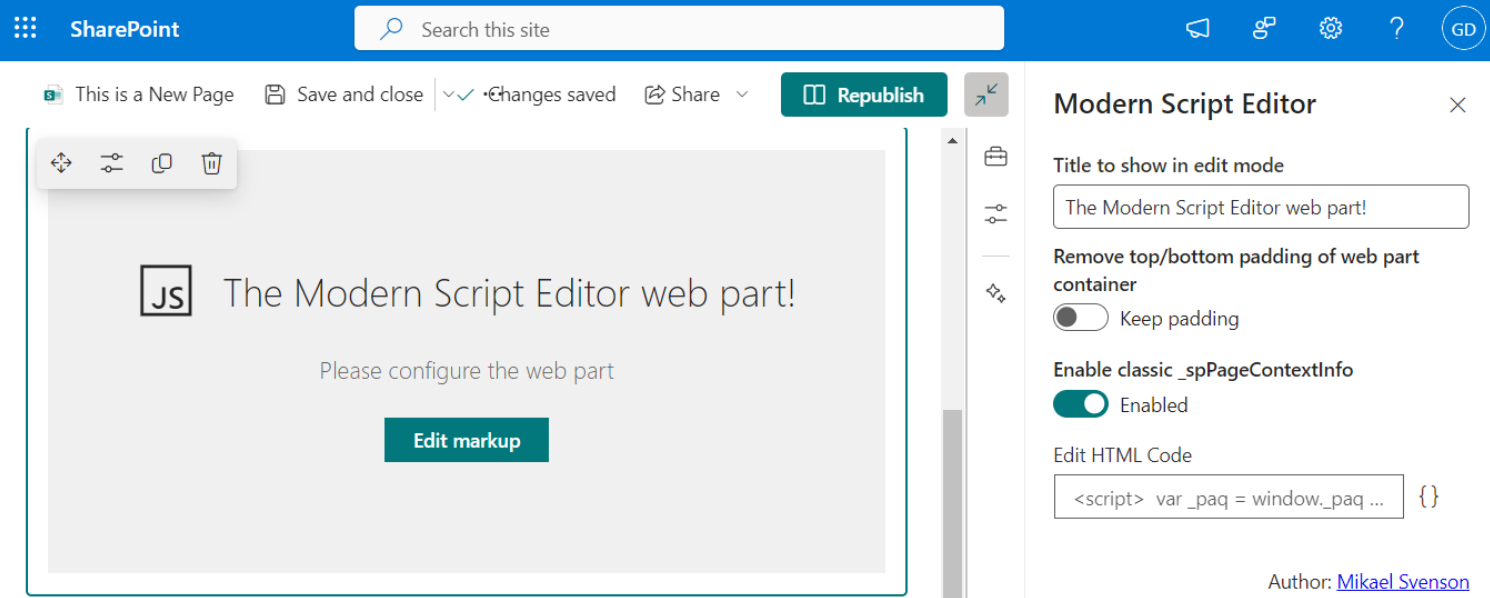Open the web part toolbox icon
Image resolution: width=1490 pixels, height=598 pixels.
(x=995, y=156)
